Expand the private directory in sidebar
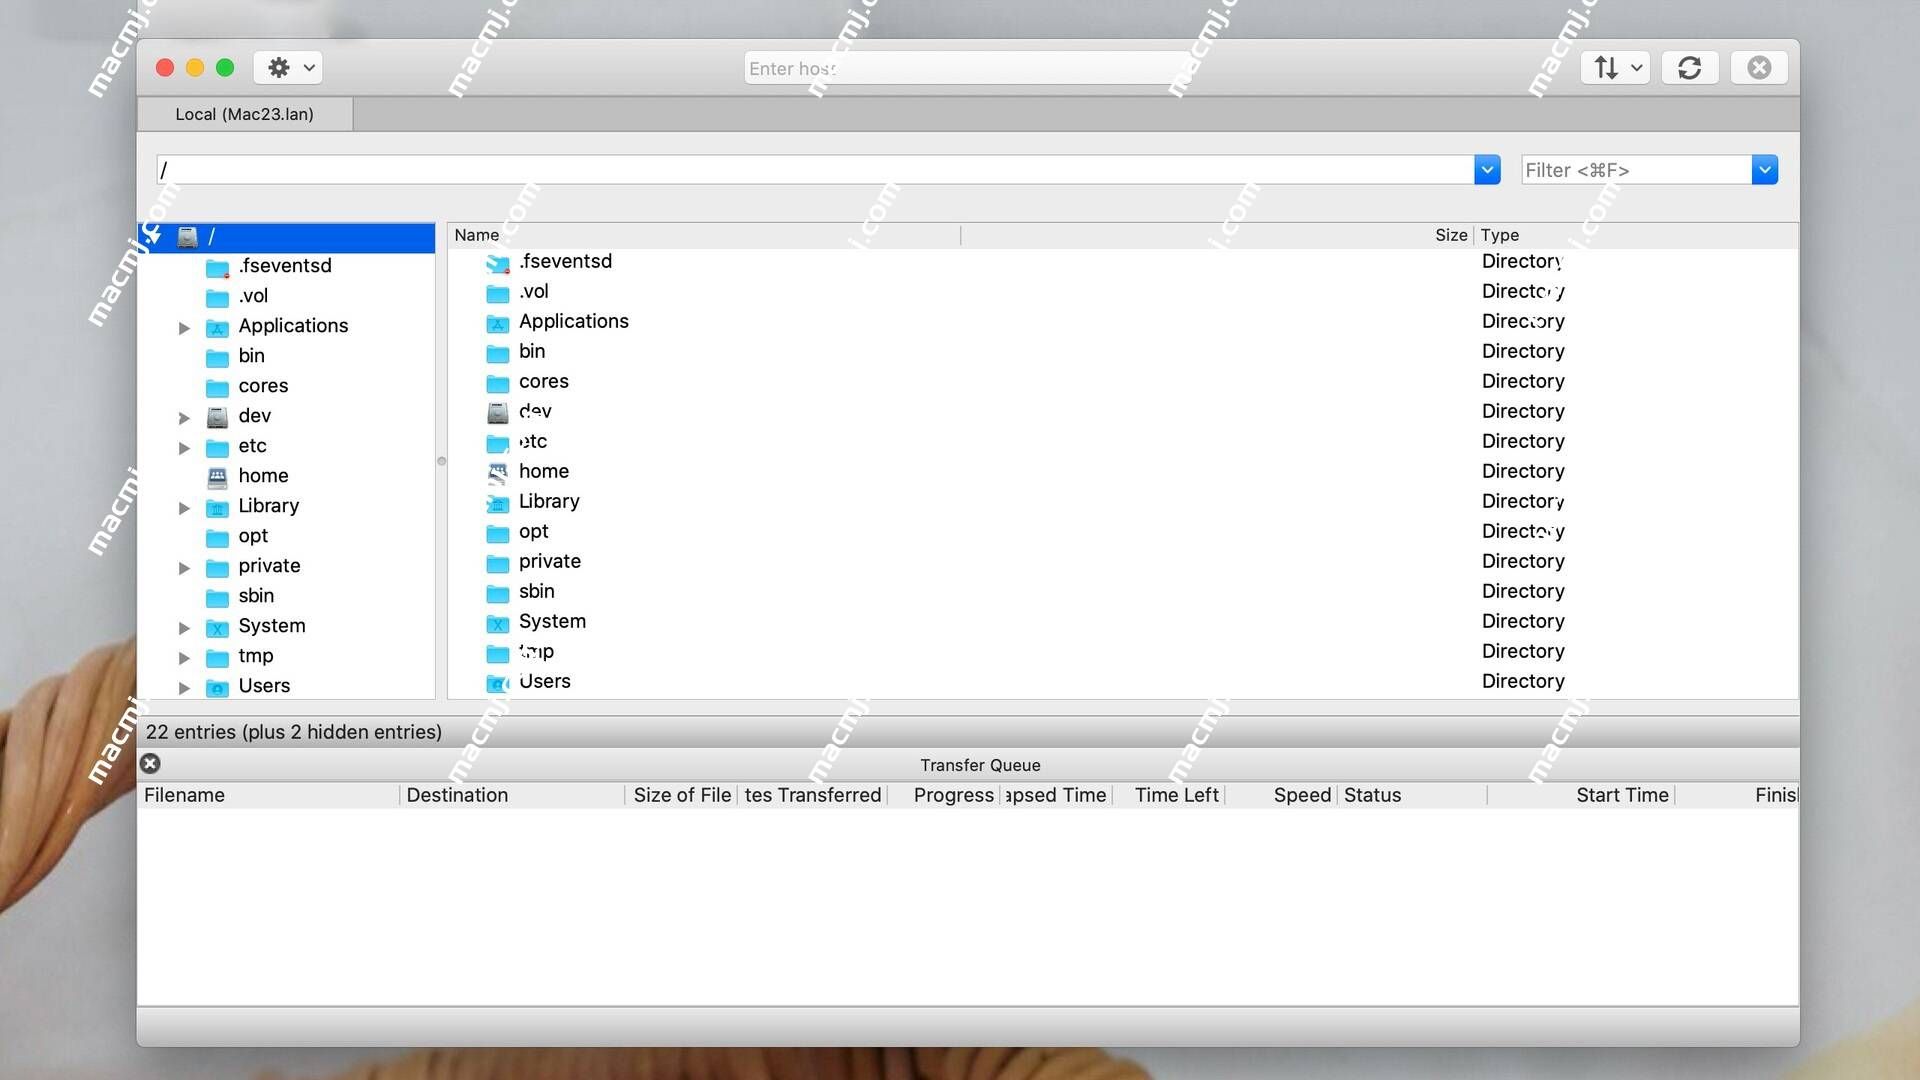1920x1080 pixels. (x=183, y=566)
